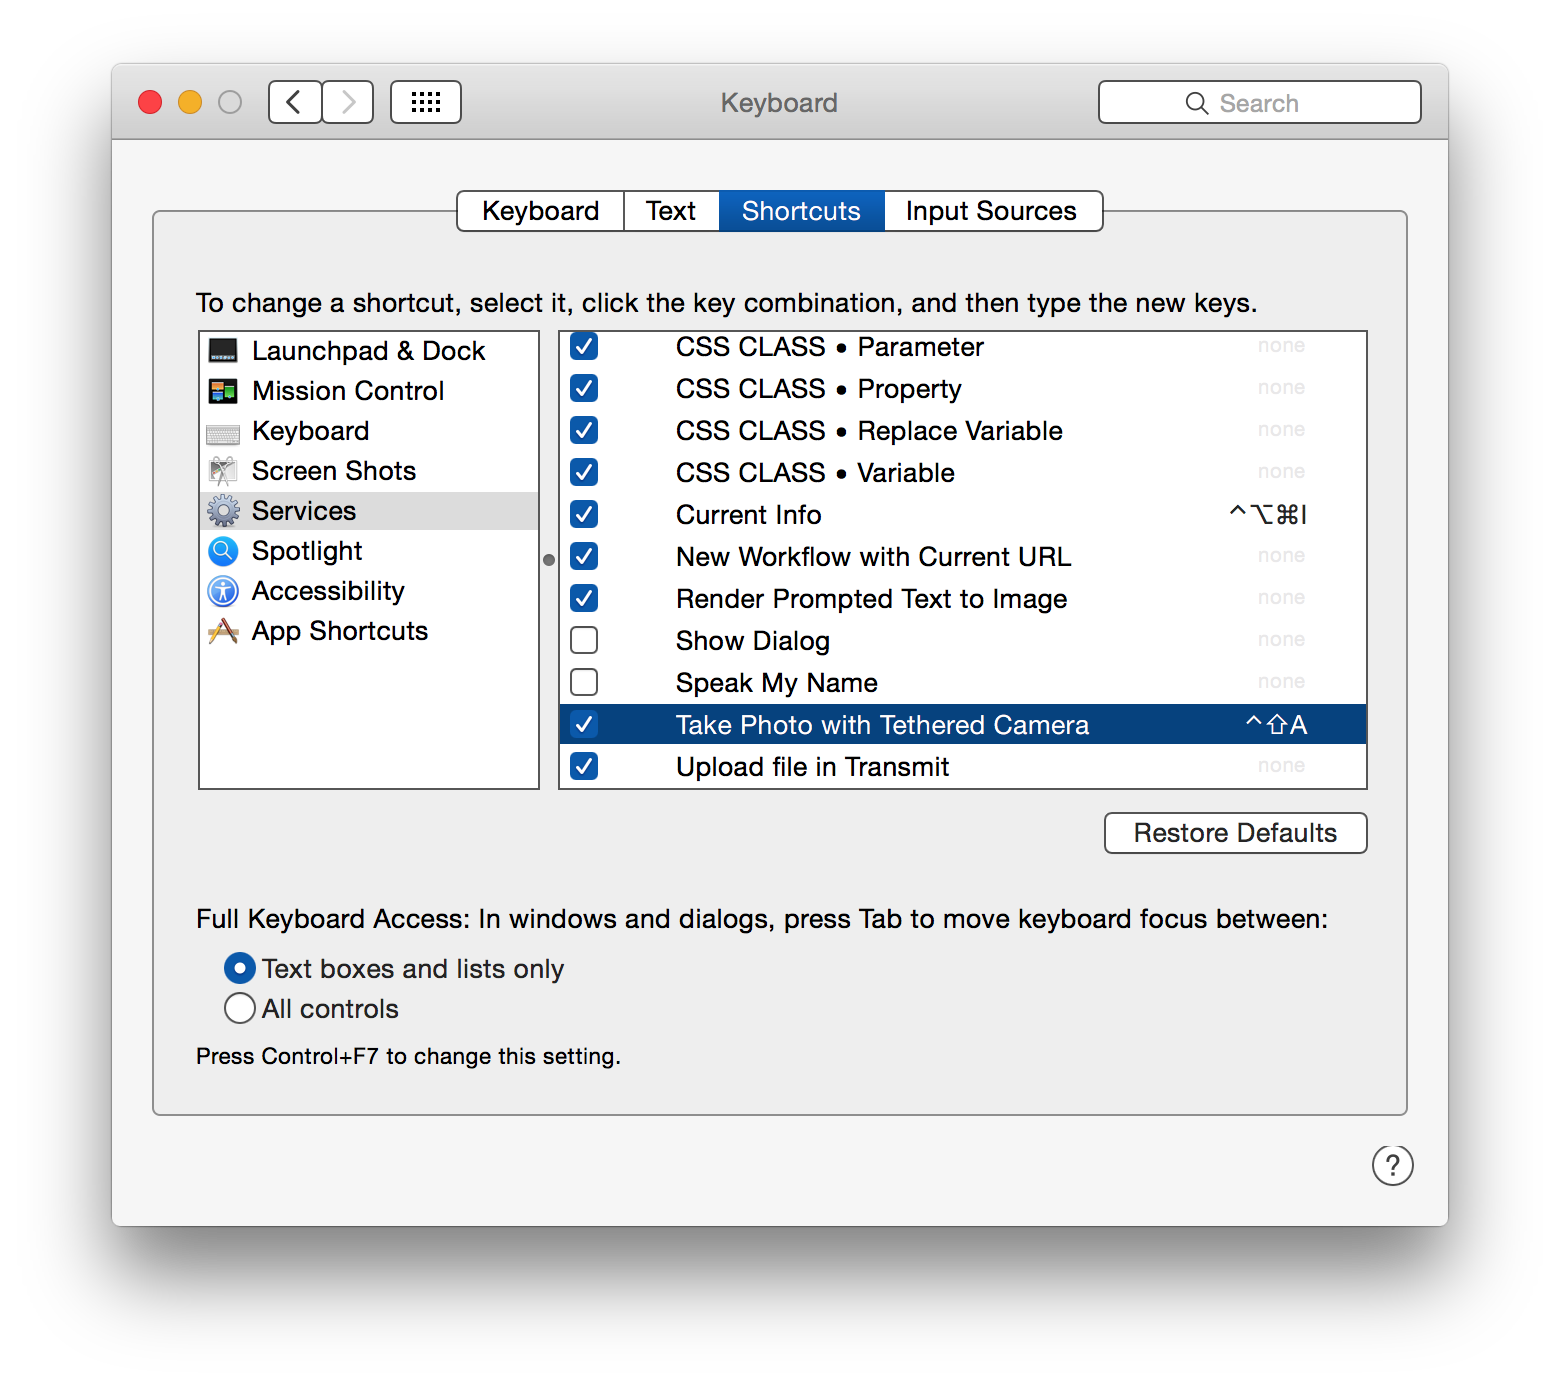This screenshot has width=1560, height=1386.
Task: Uncheck Upload file in Transmit
Action: pyautogui.click(x=584, y=766)
